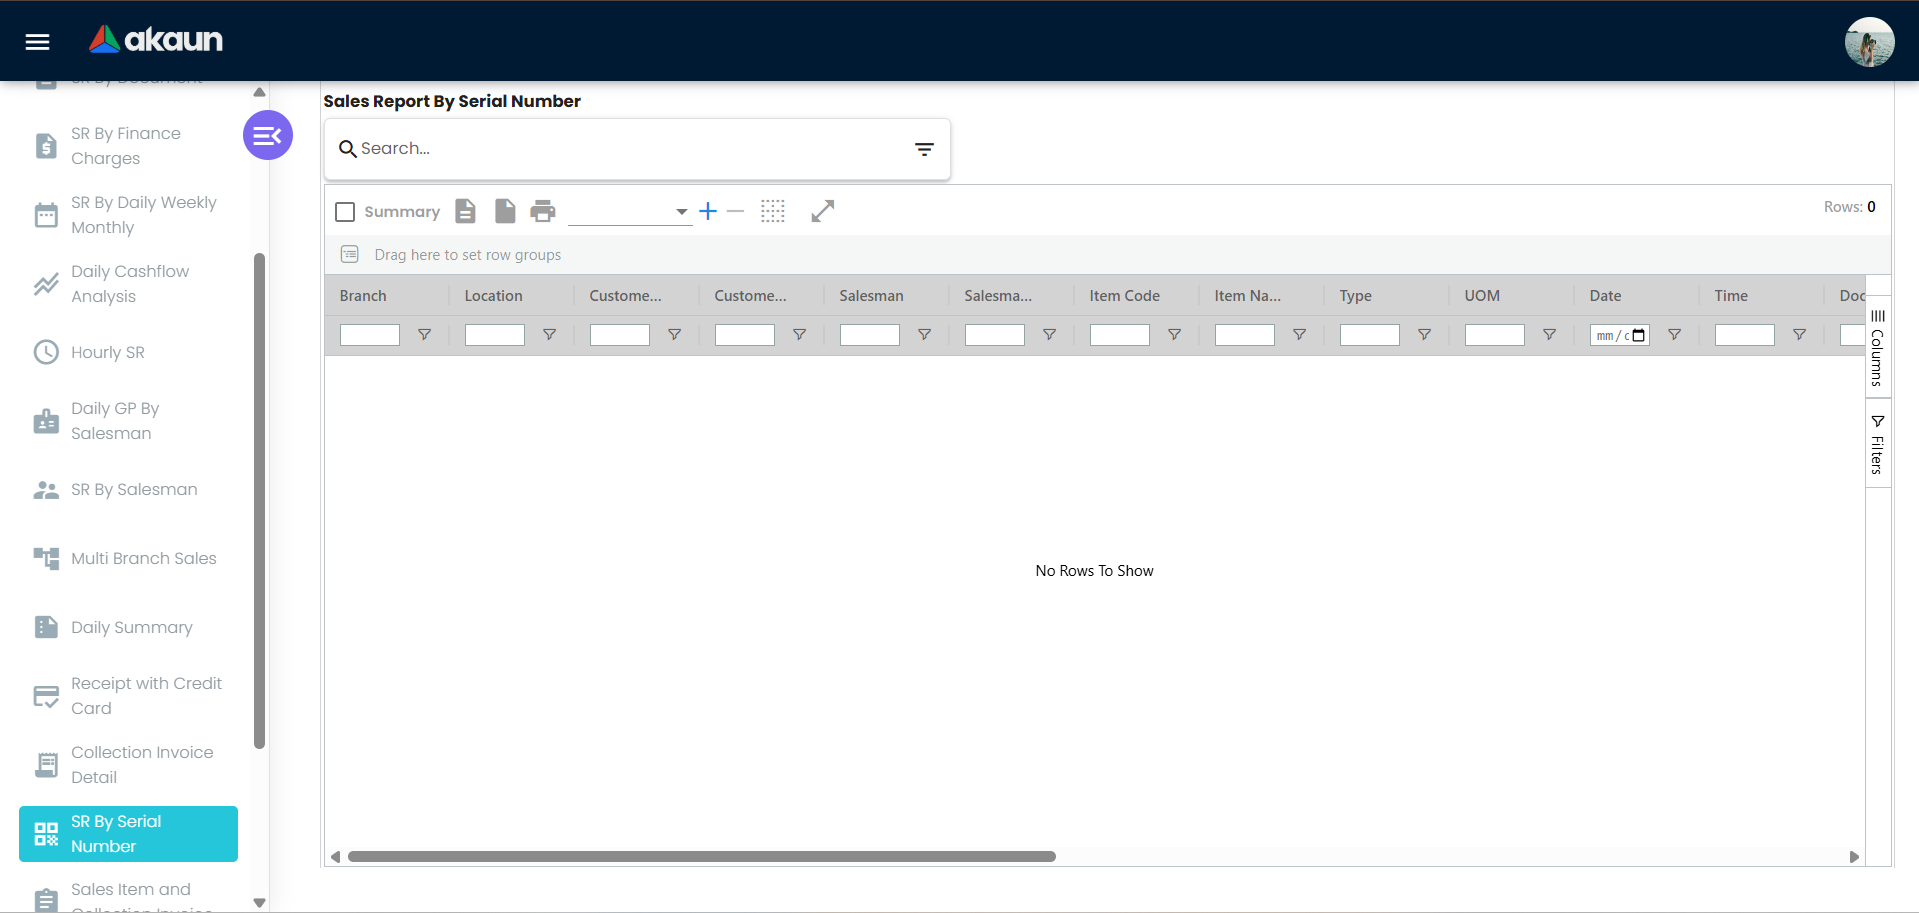
Task: Click the akaun logo
Action: [x=156, y=39]
